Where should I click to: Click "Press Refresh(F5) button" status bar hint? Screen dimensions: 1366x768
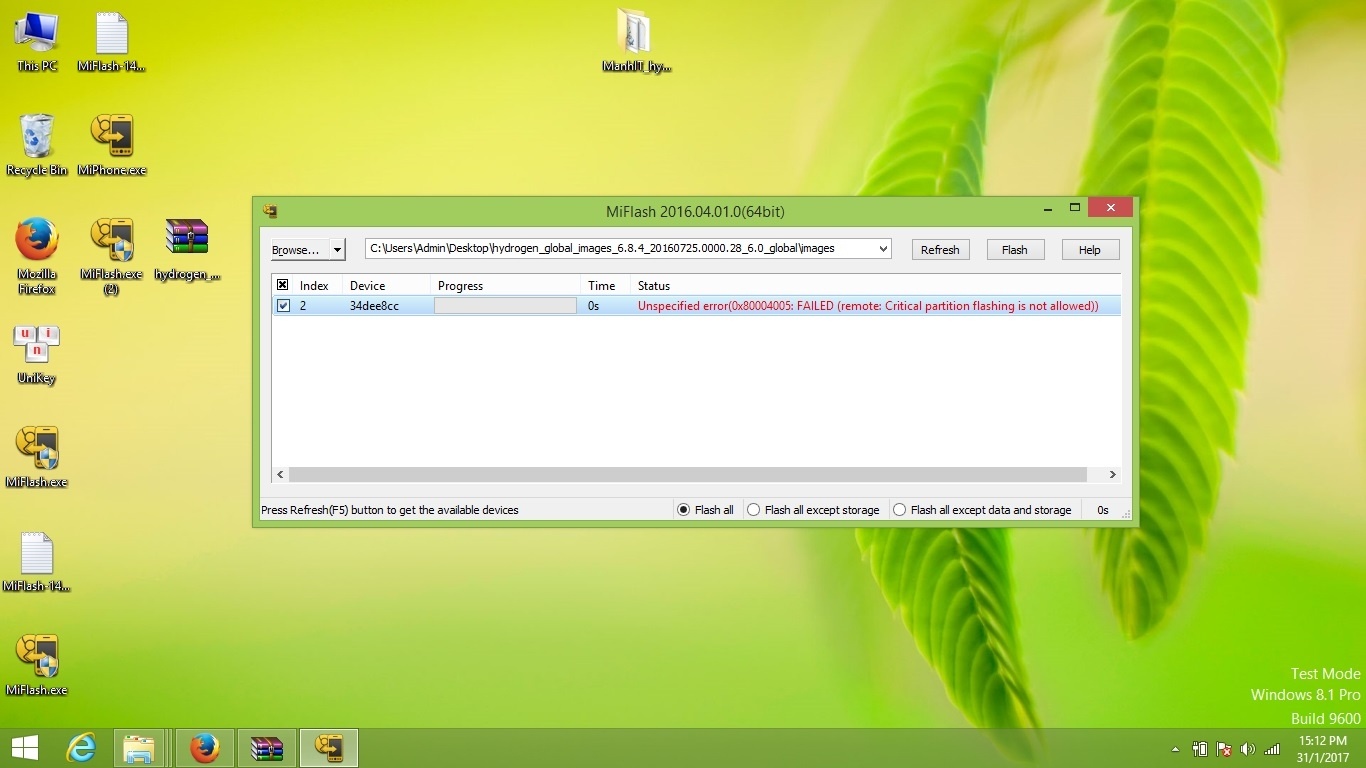coord(390,510)
